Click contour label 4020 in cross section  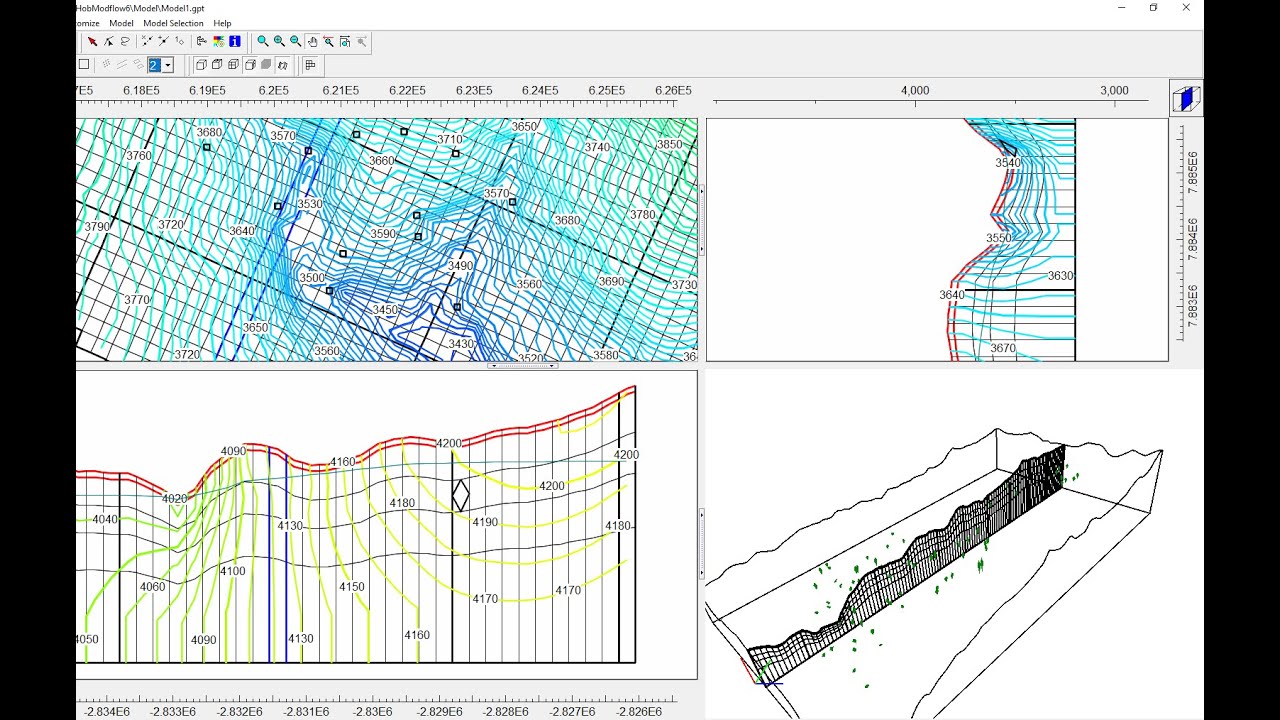174,498
